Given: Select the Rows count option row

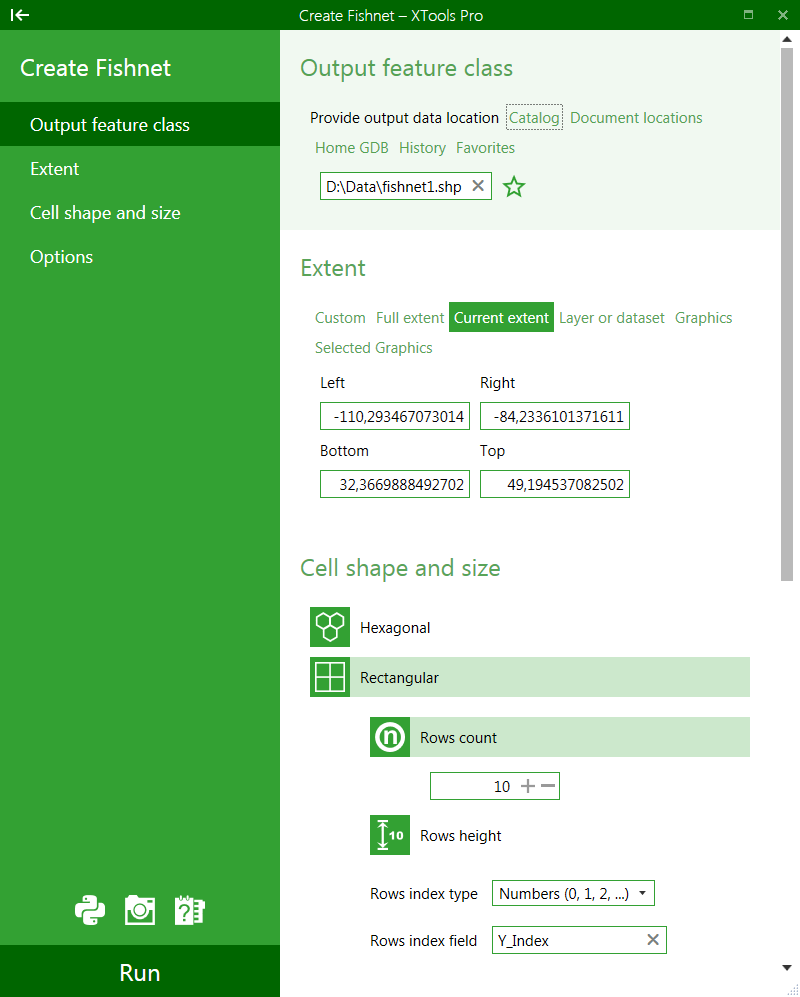Looking at the screenshot, I should click(560, 737).
